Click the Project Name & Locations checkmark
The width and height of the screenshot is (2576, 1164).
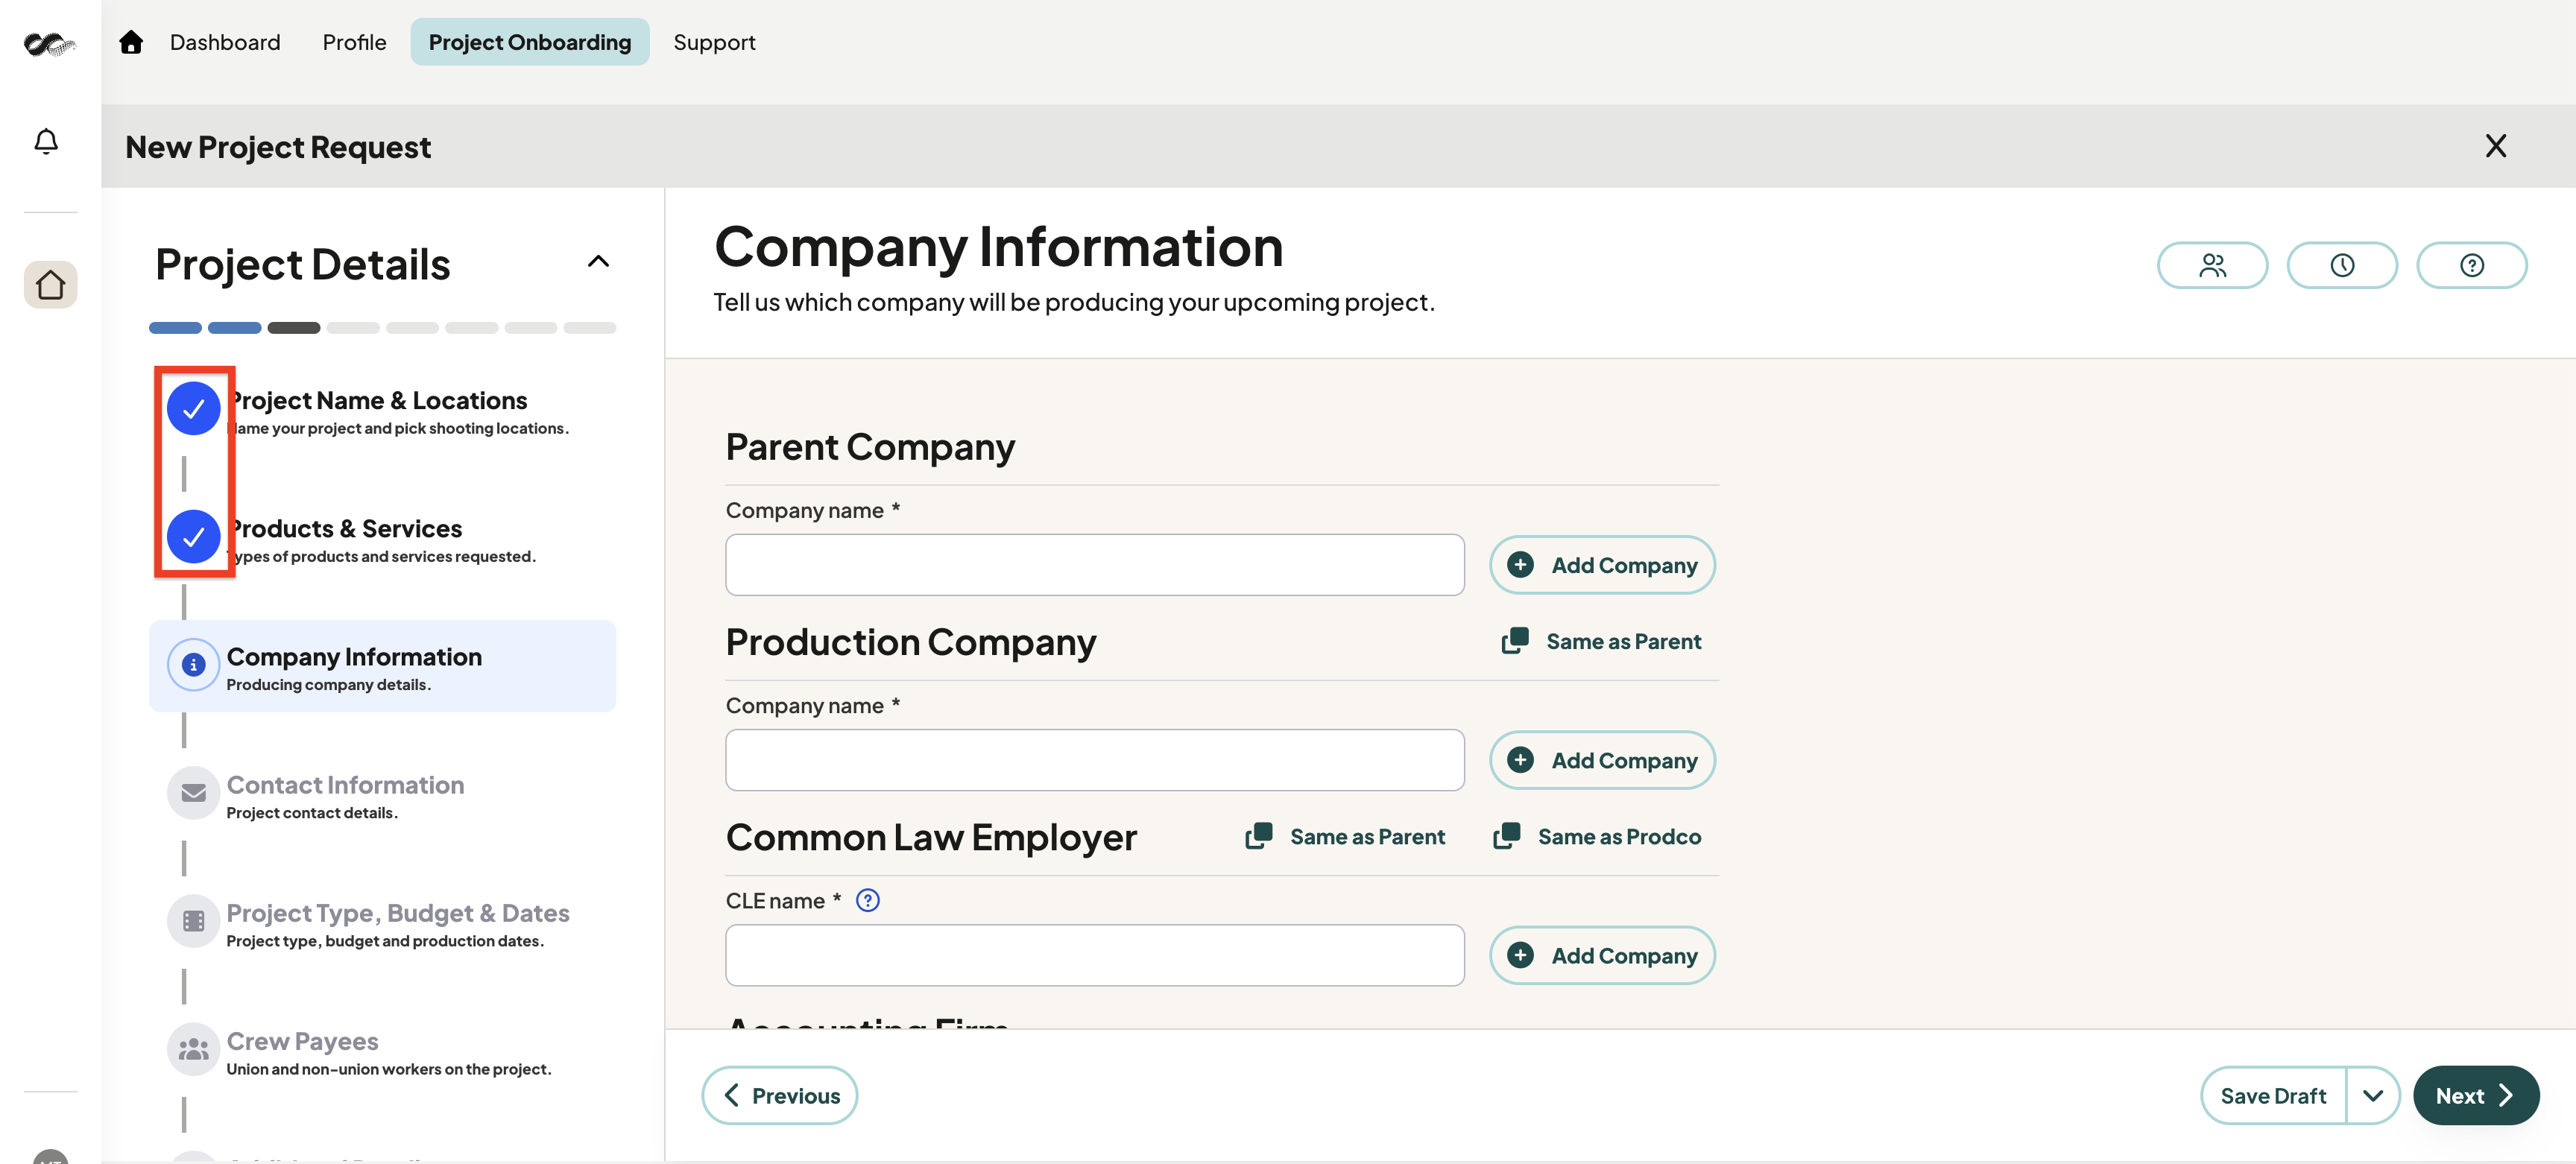[193, 408]
